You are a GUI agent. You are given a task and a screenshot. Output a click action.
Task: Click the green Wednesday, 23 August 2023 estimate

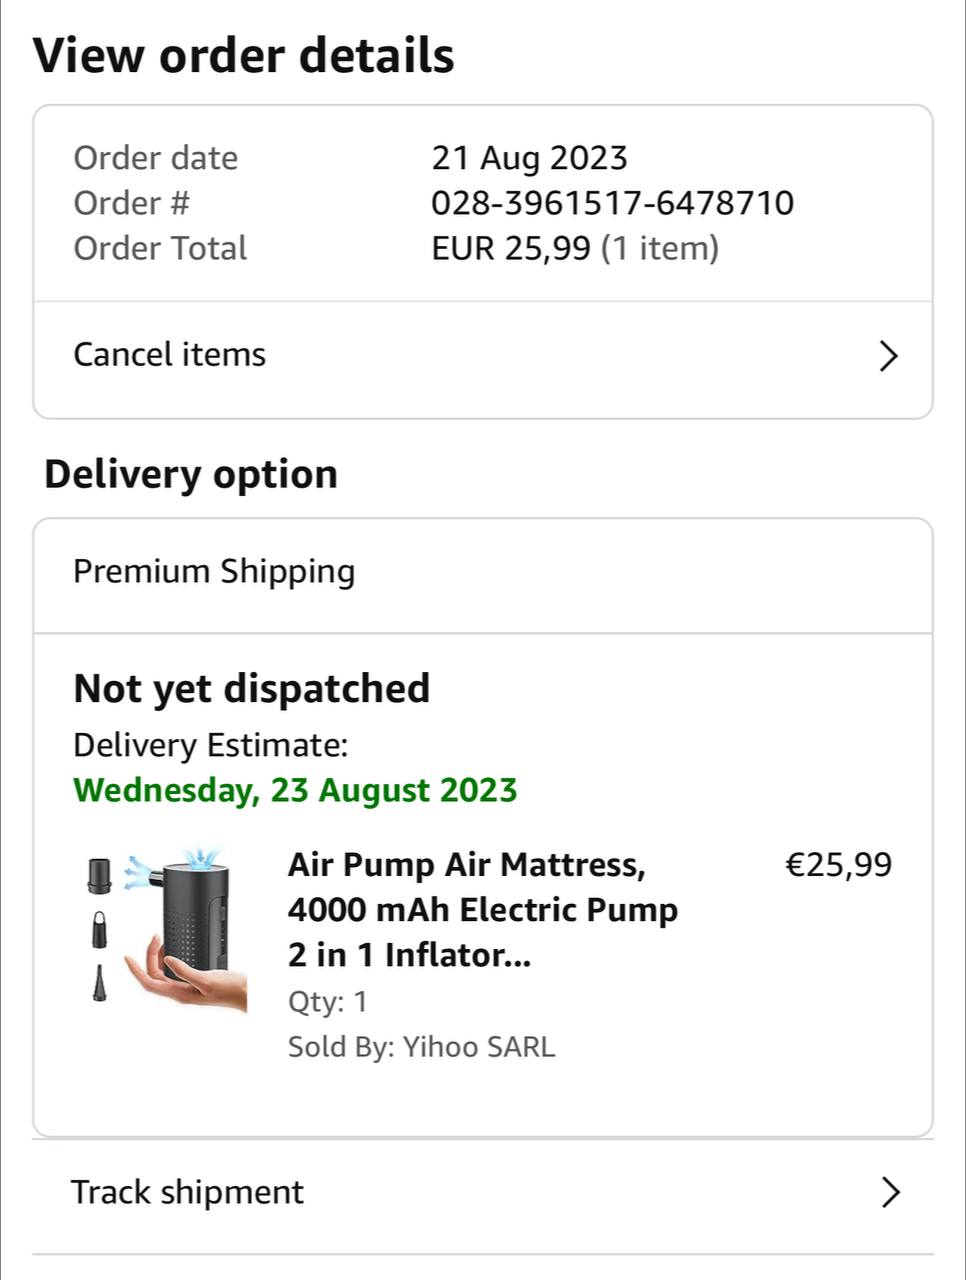point(295,790)
